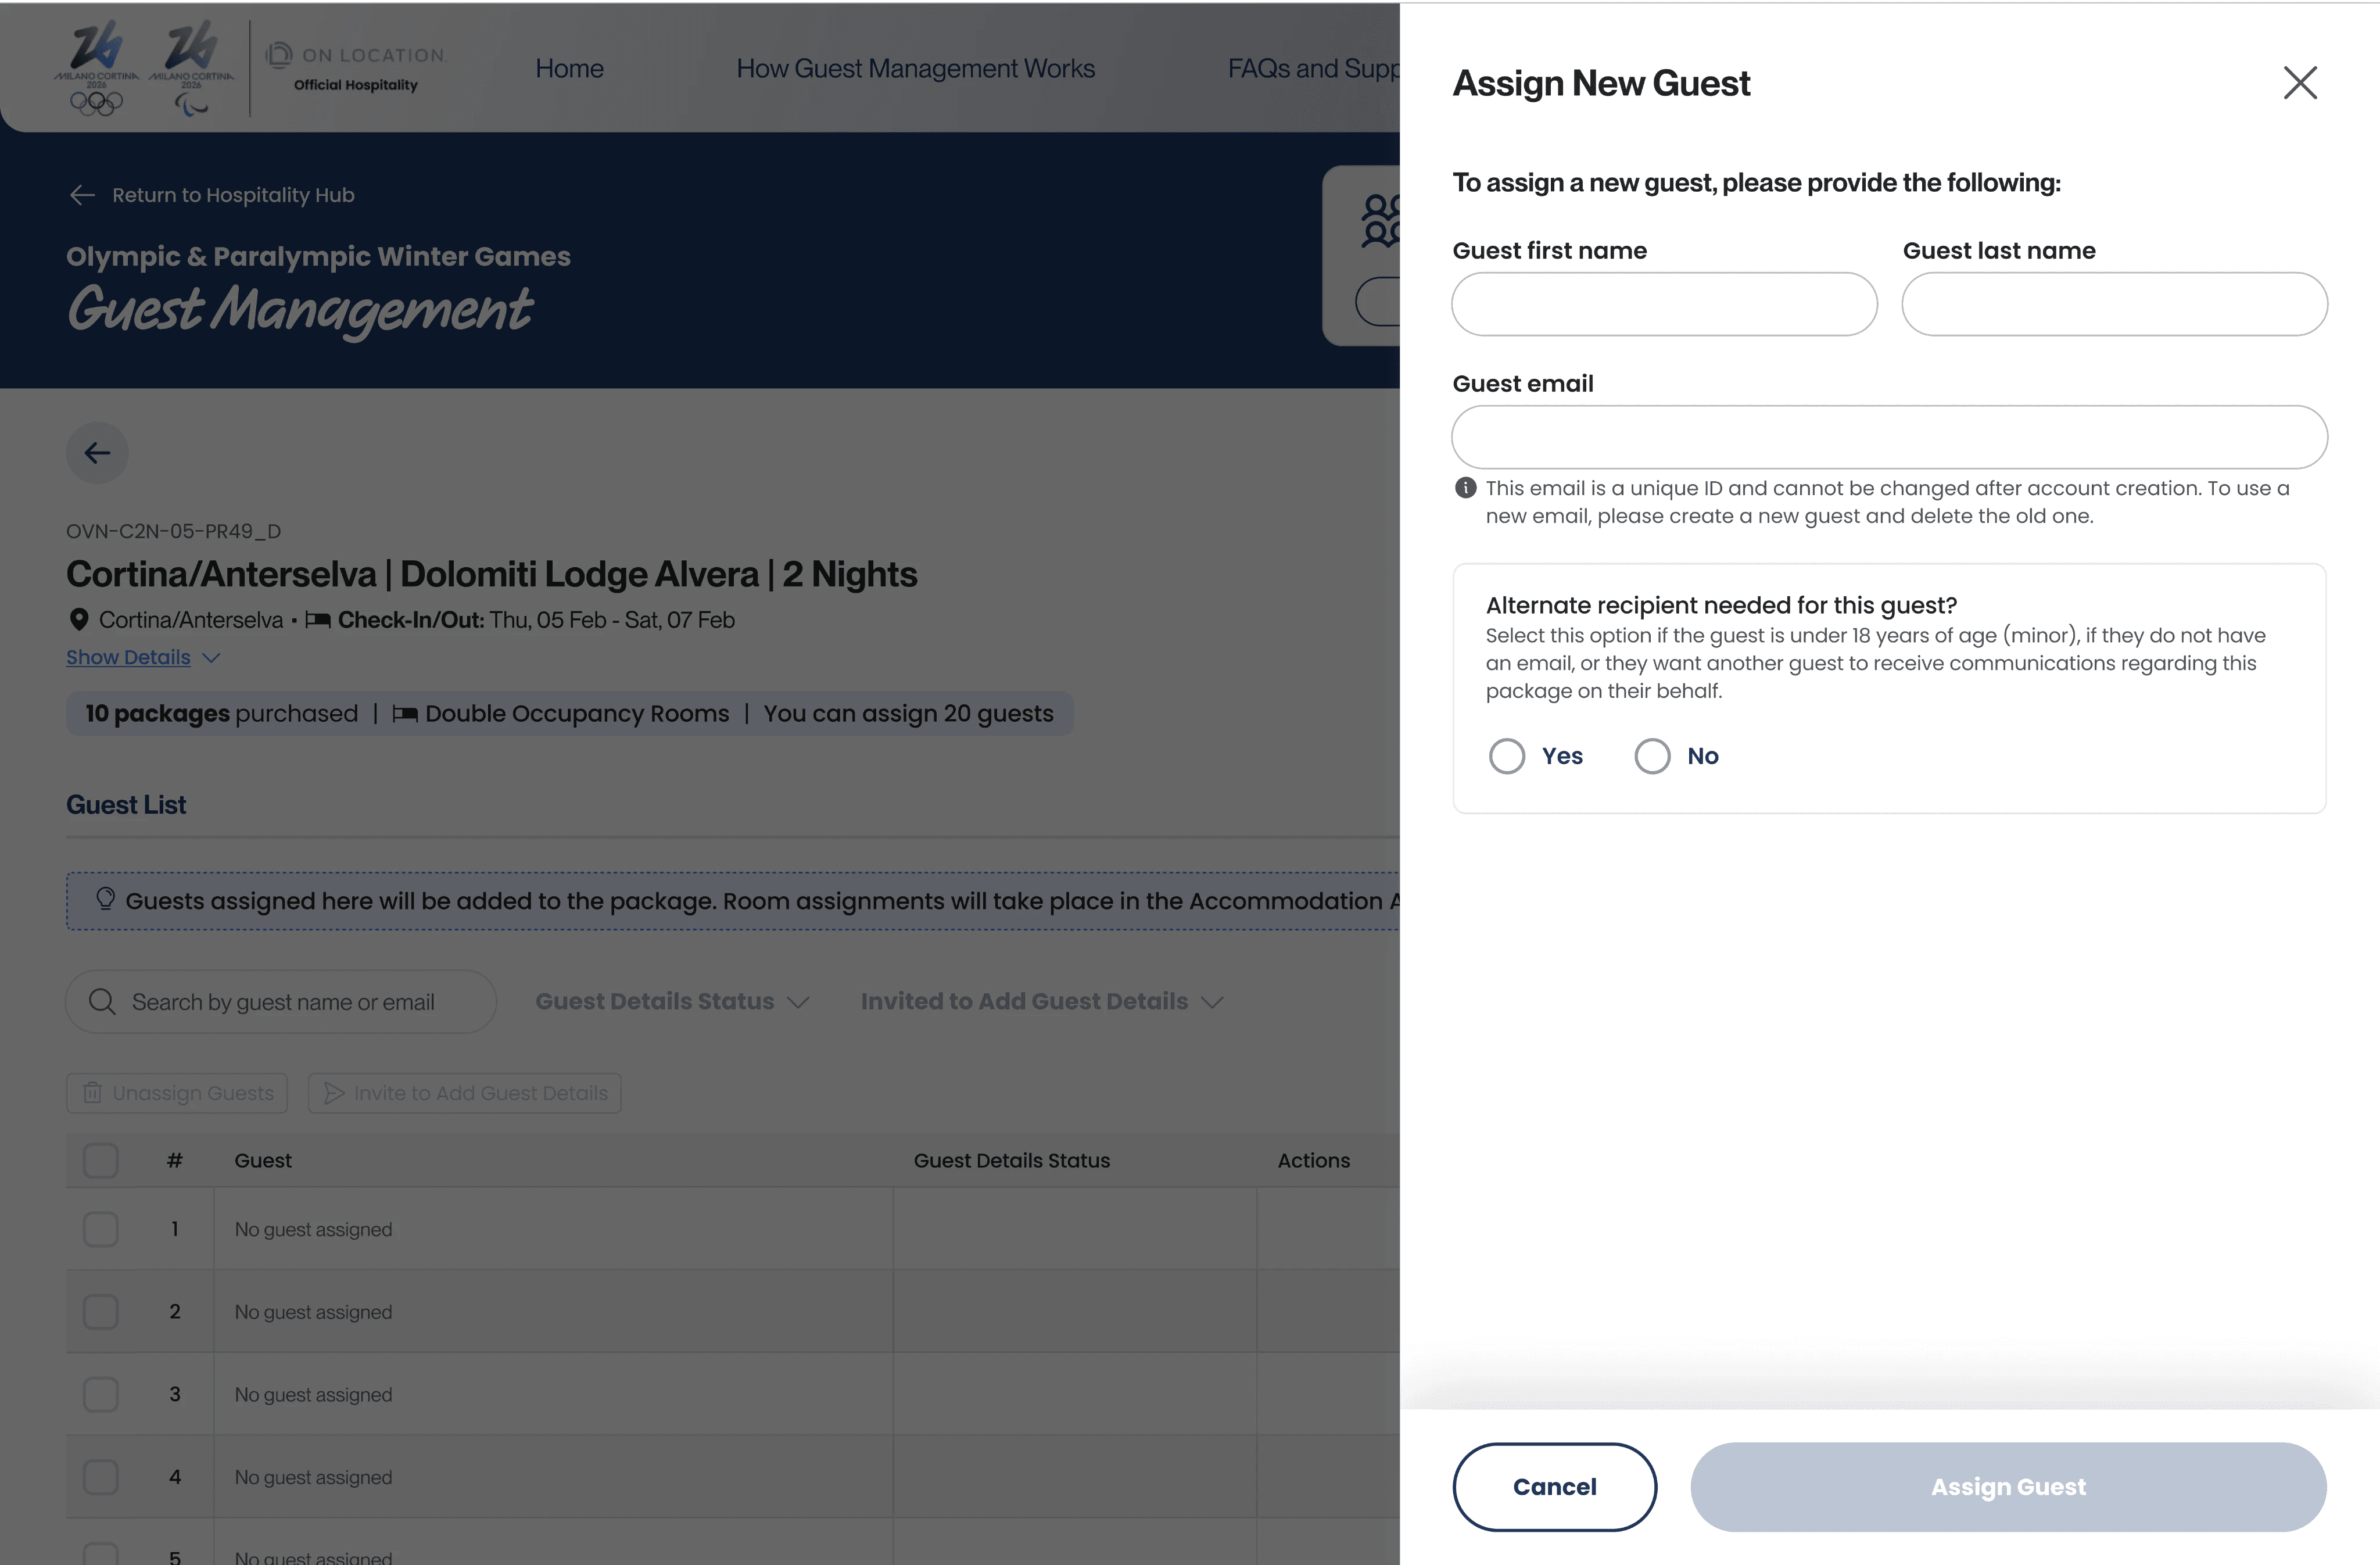Click the send icon in Invite button
The width and height of the screenshot is (2380, 1565).
coord(334,1093)
